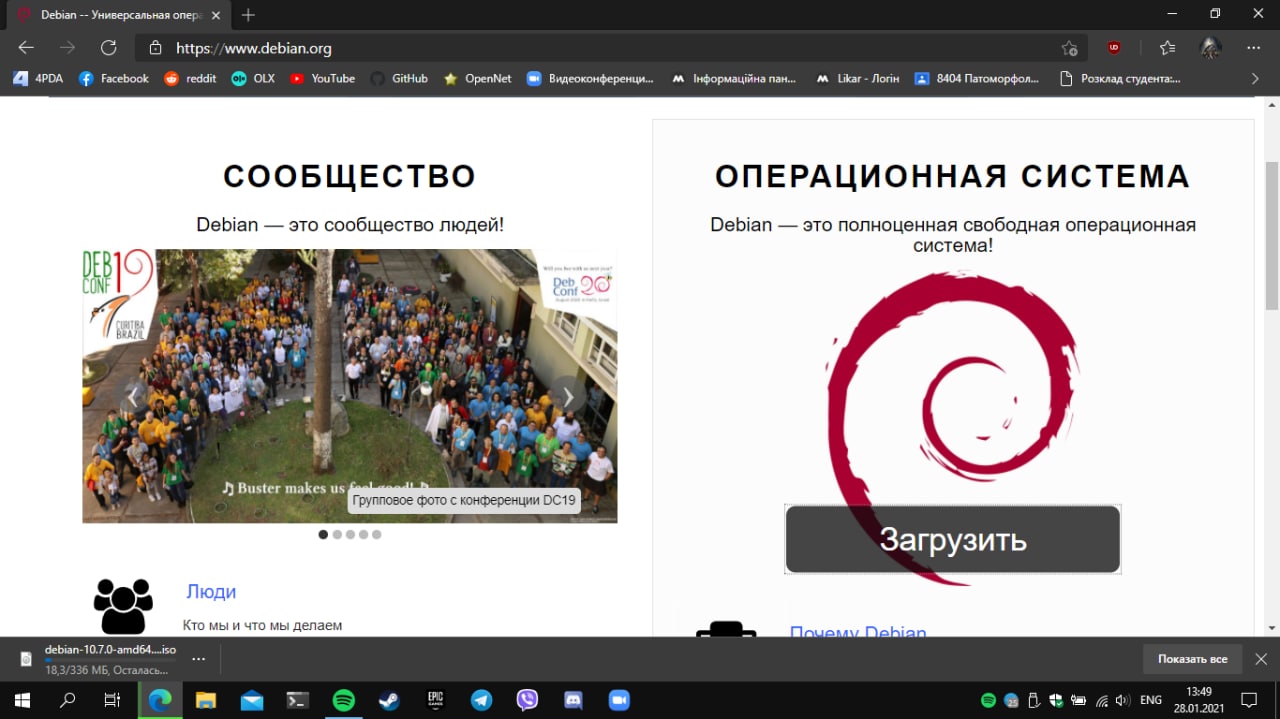Open Discord from the taskbar

pos(573,700)
